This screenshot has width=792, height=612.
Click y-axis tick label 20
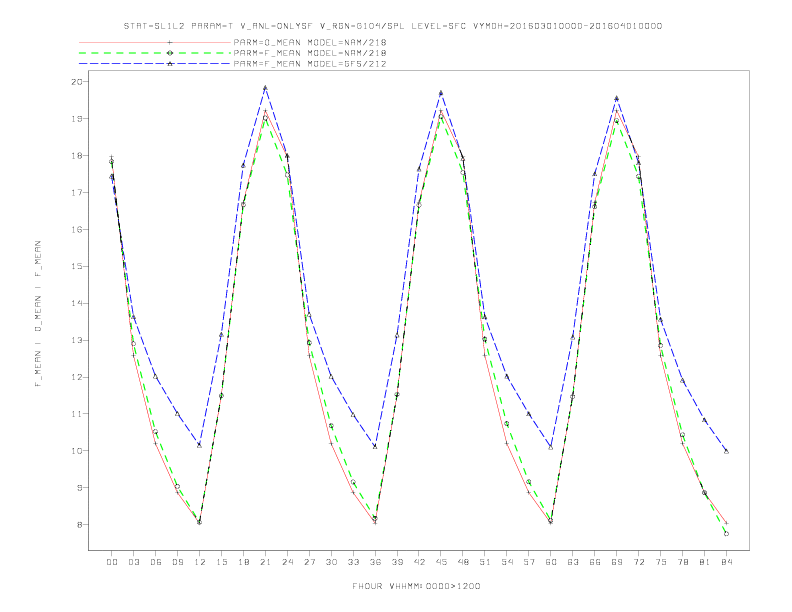(78, 82)
